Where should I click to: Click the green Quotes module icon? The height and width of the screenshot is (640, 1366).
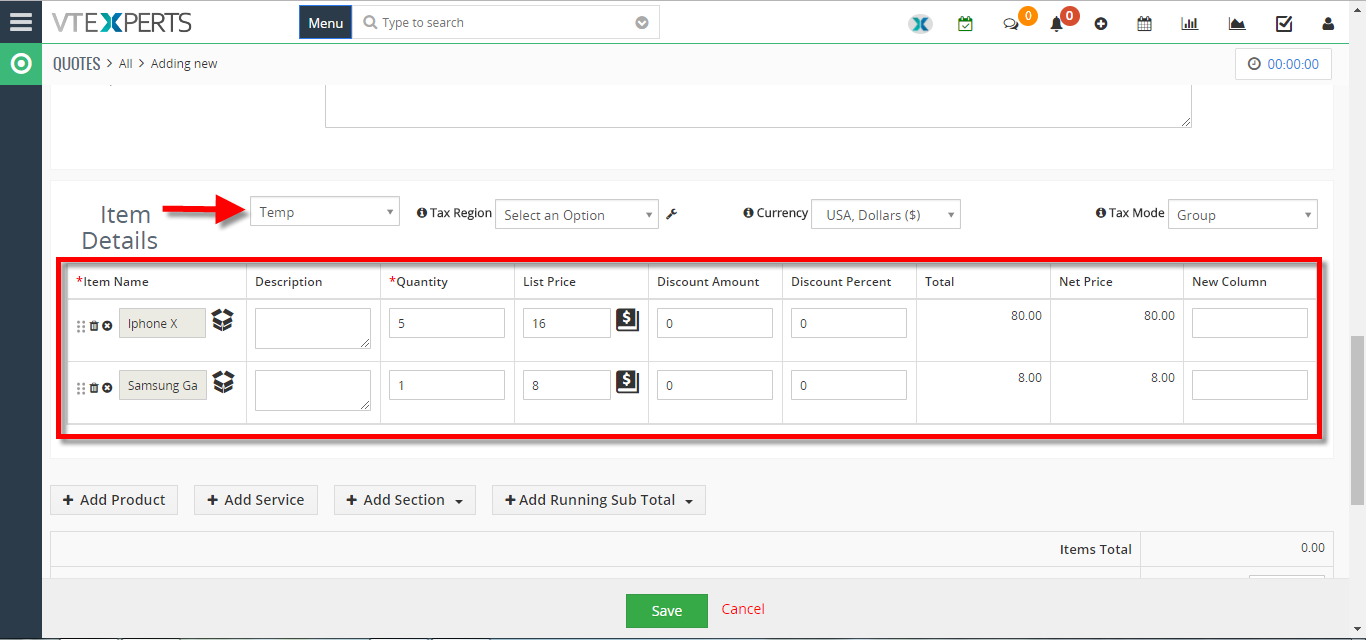coord(21,65)
